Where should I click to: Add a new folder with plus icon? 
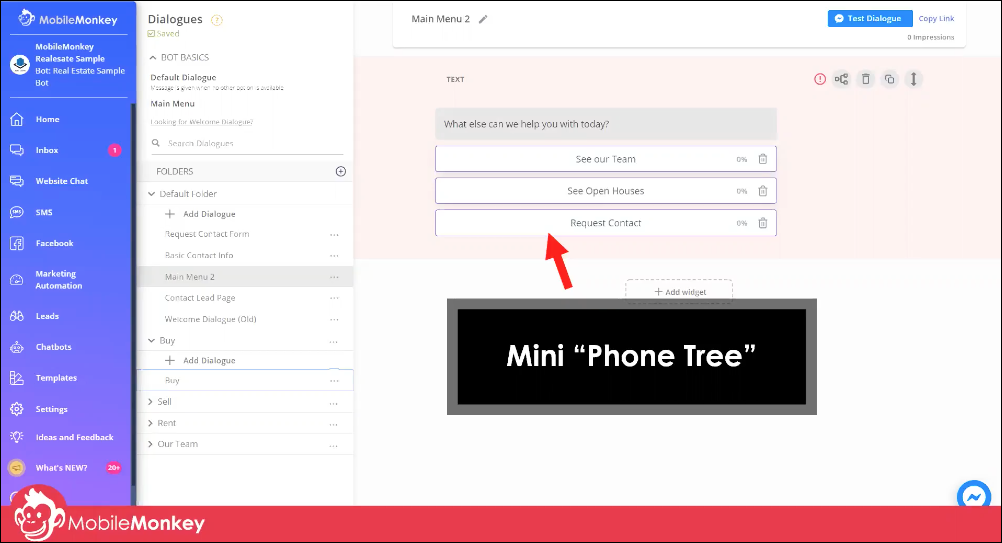(341, 171)
